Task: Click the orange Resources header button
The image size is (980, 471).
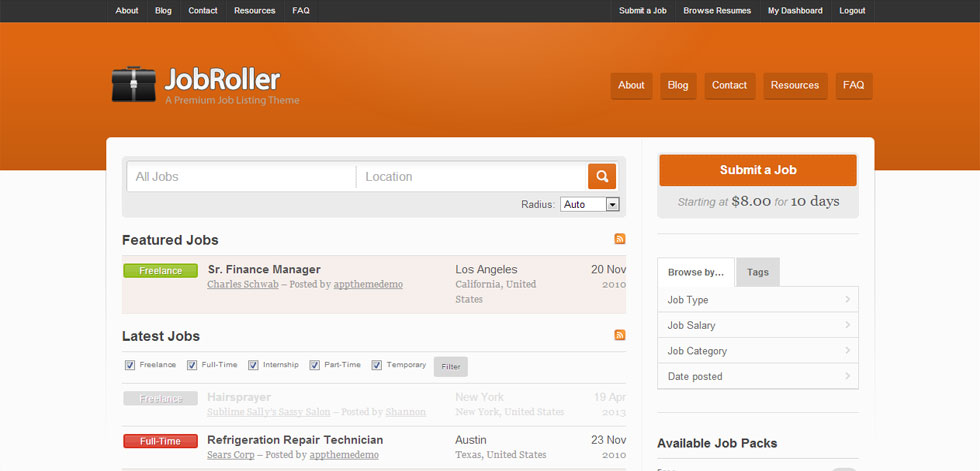Action: [x=795, y=86]
